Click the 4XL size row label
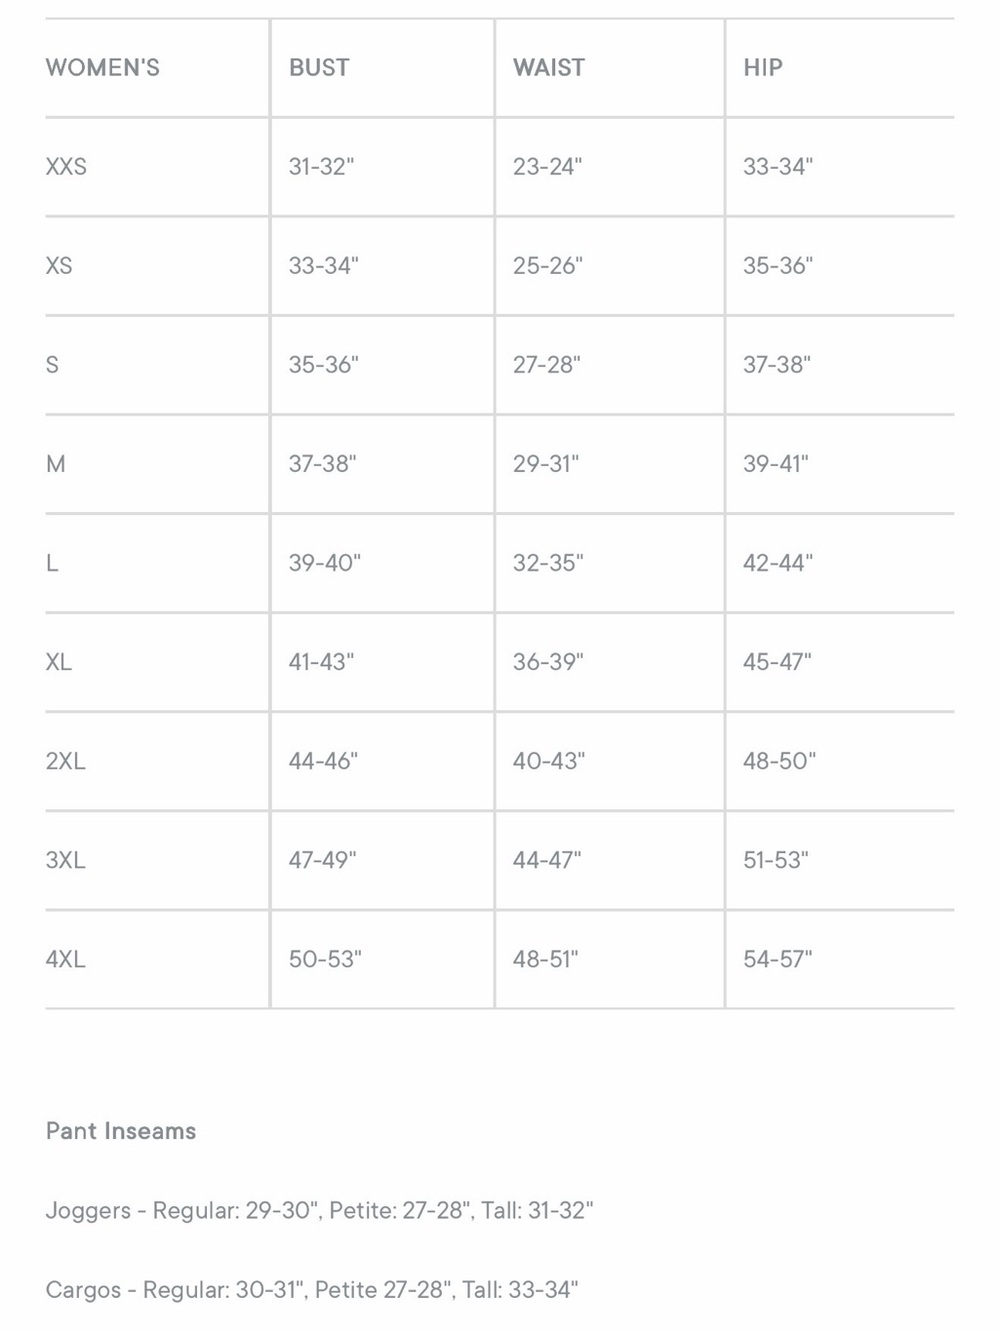This screenshot has height=1333, width=1000. pyautogui.click(x=66, y=959)
